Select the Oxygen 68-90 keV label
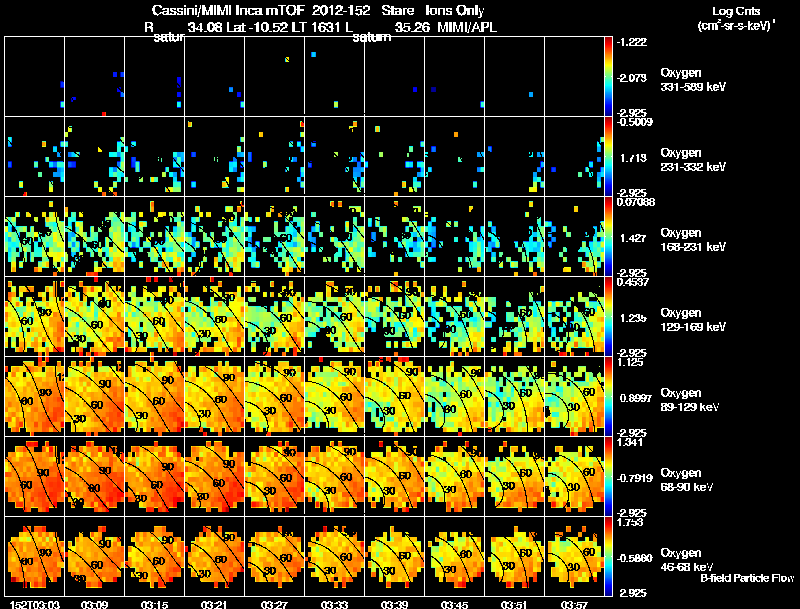 [x=687, y=480]
